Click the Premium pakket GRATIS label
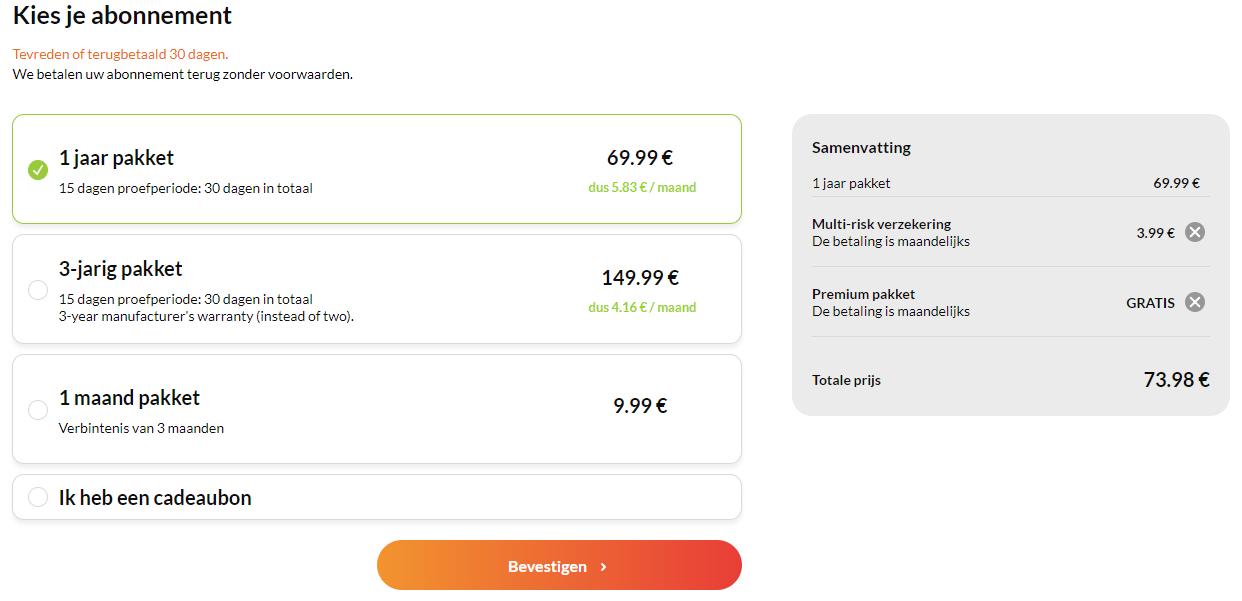This screenshot has height=601, width=1242. click(1150, 302)
